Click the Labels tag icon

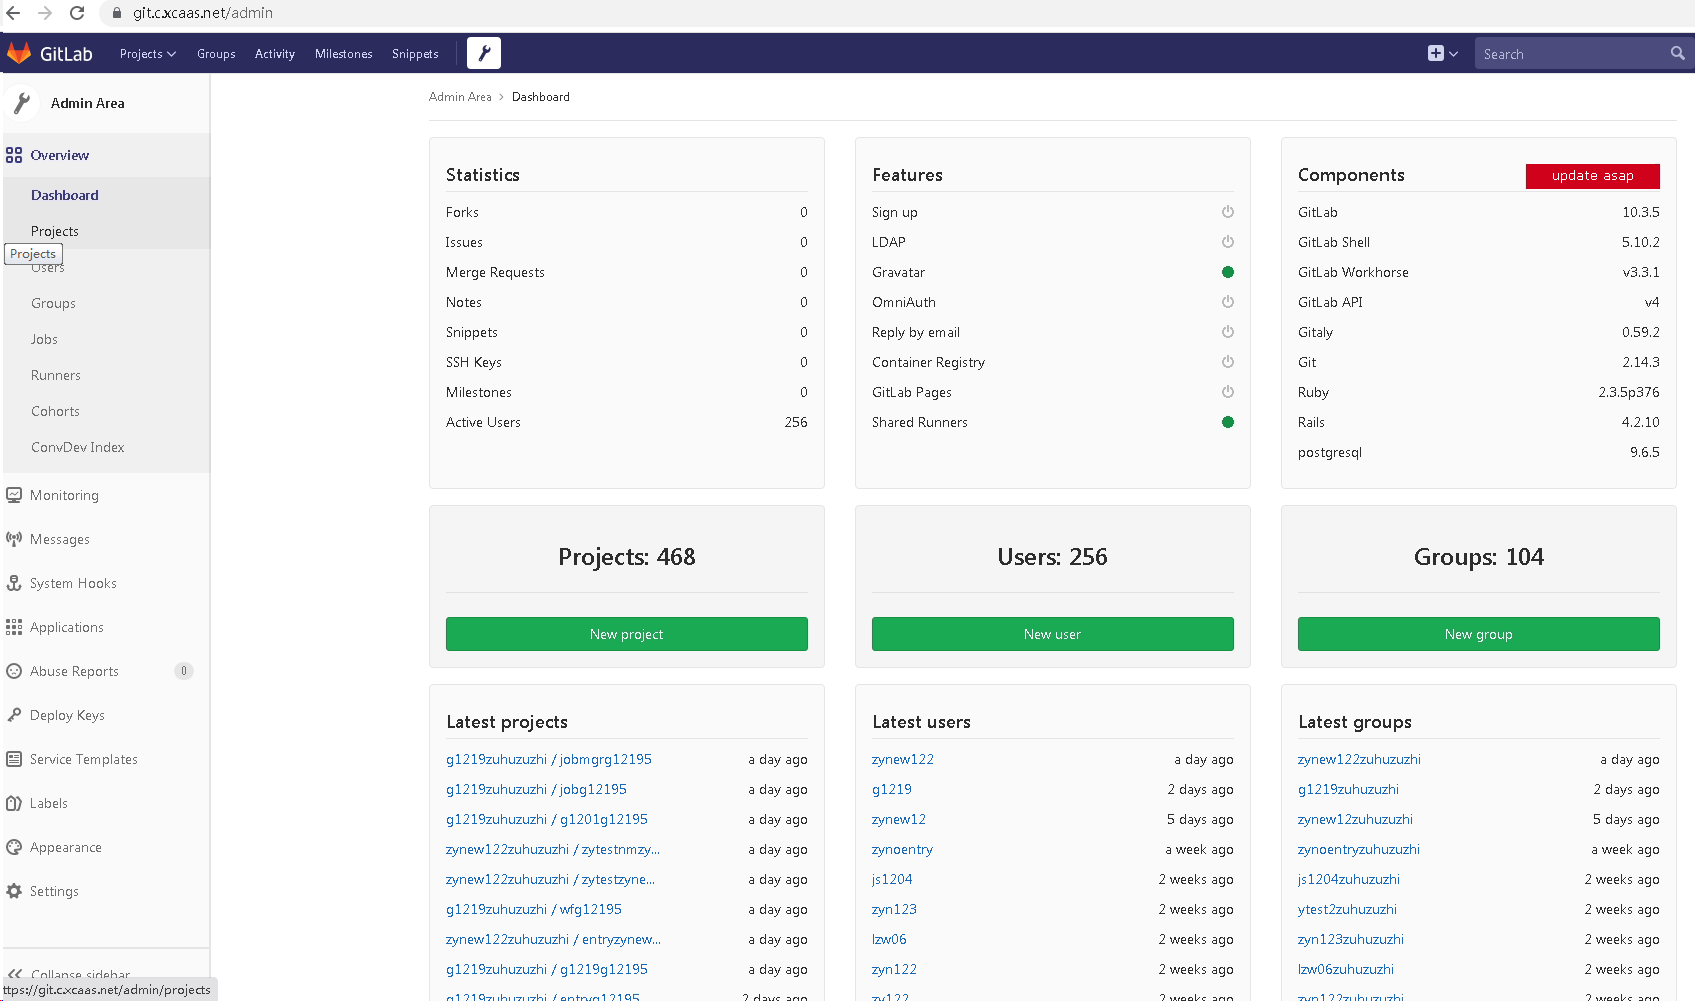pyautogui.click(x=14, y=803)
